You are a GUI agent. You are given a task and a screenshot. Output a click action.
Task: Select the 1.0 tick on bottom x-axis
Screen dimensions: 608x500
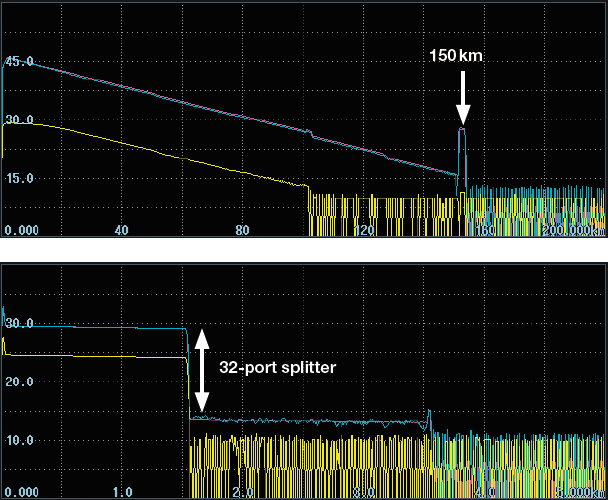click(x=122, y=492)
